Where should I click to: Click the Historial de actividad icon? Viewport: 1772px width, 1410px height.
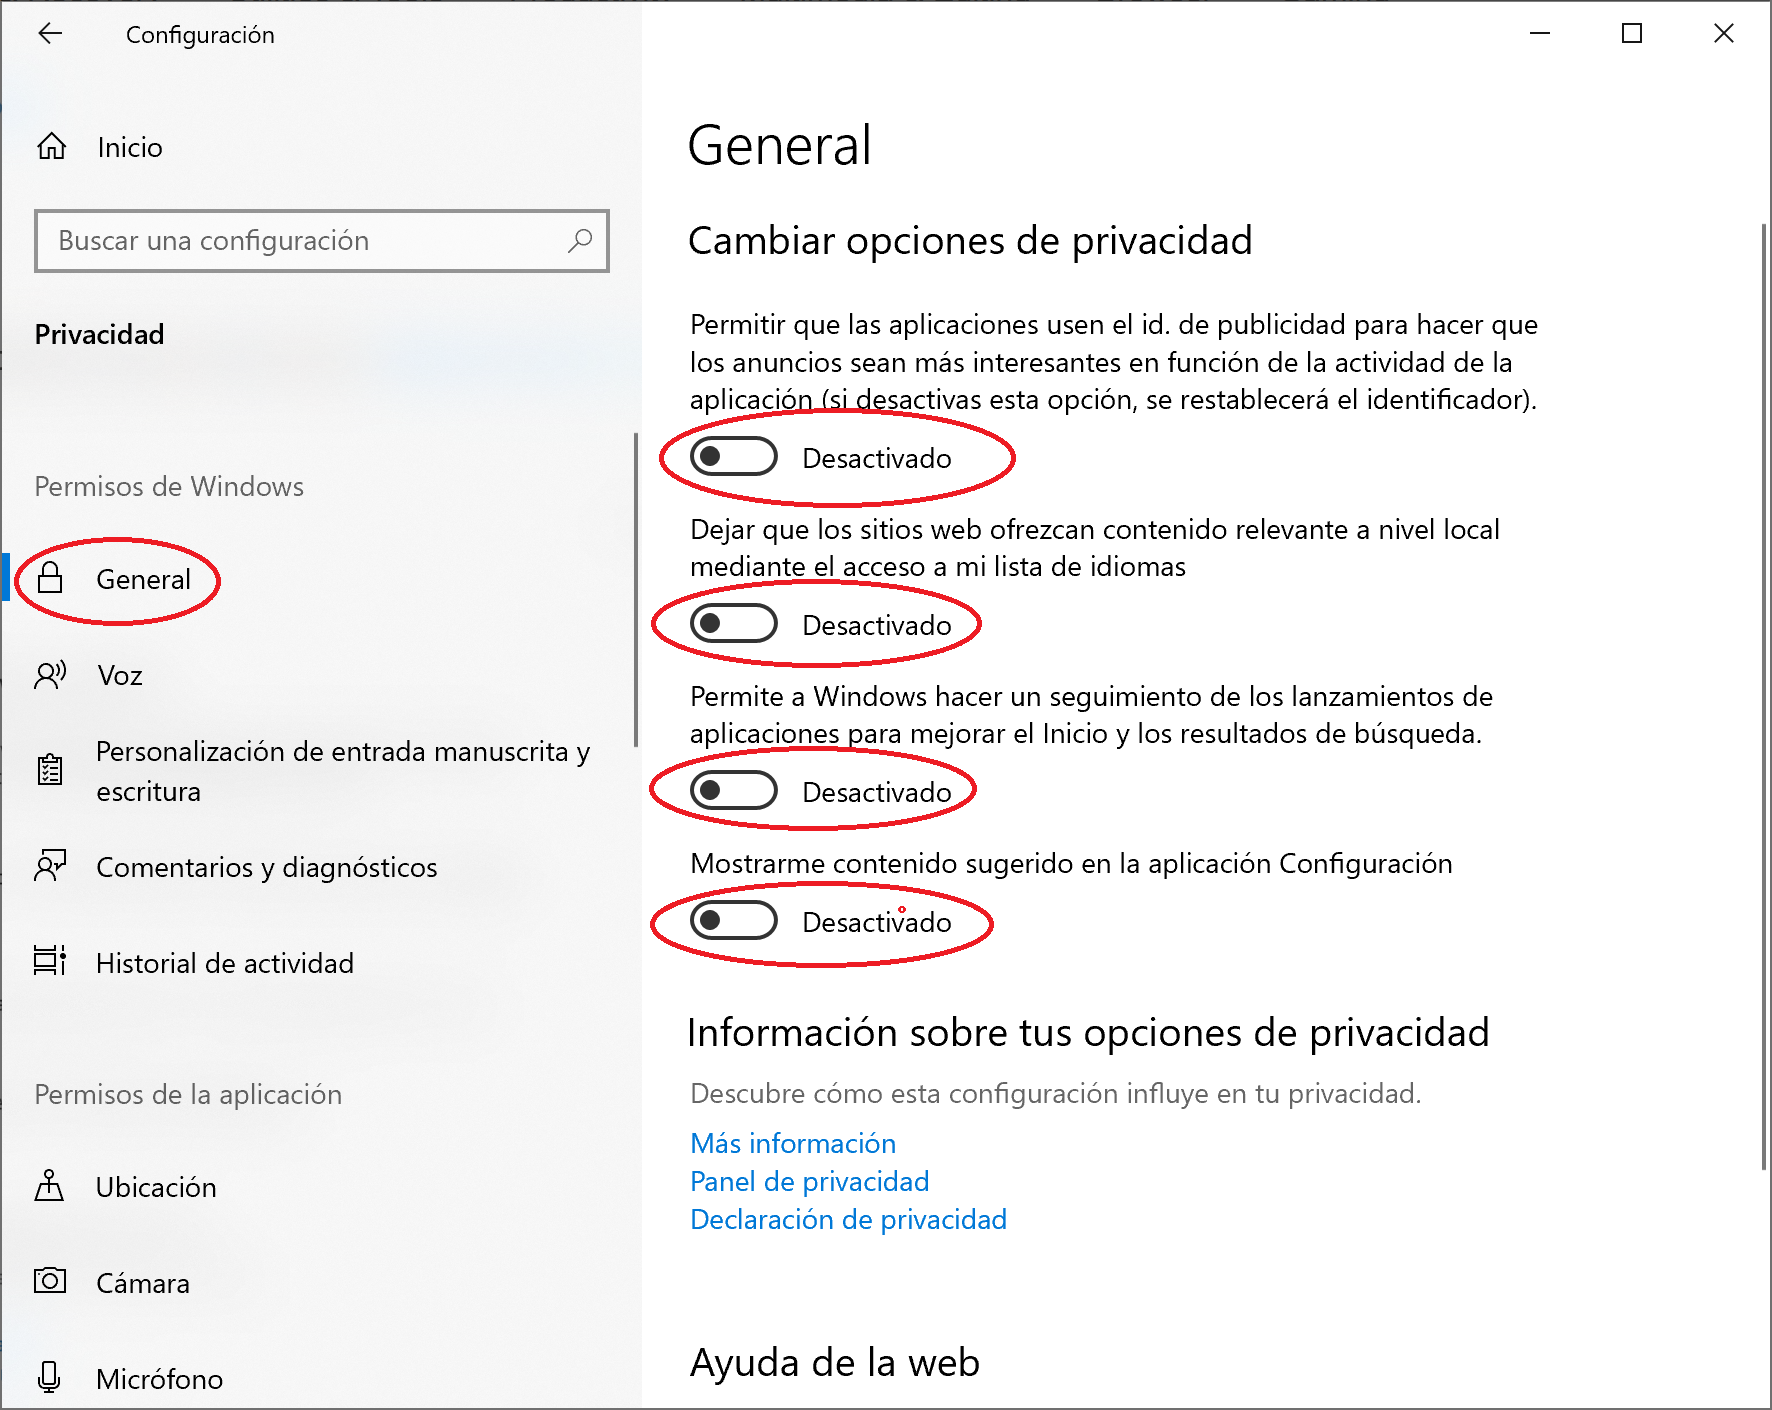click(52, 962)
